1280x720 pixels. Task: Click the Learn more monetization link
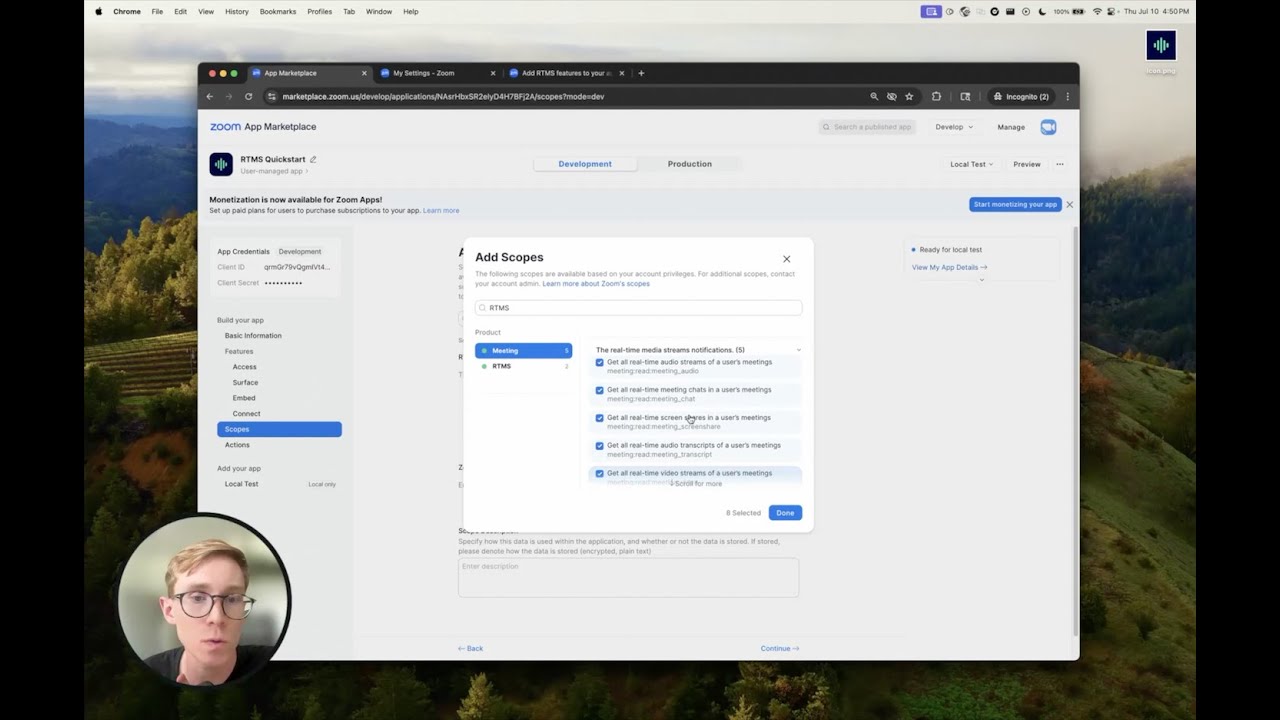[441, 211]
